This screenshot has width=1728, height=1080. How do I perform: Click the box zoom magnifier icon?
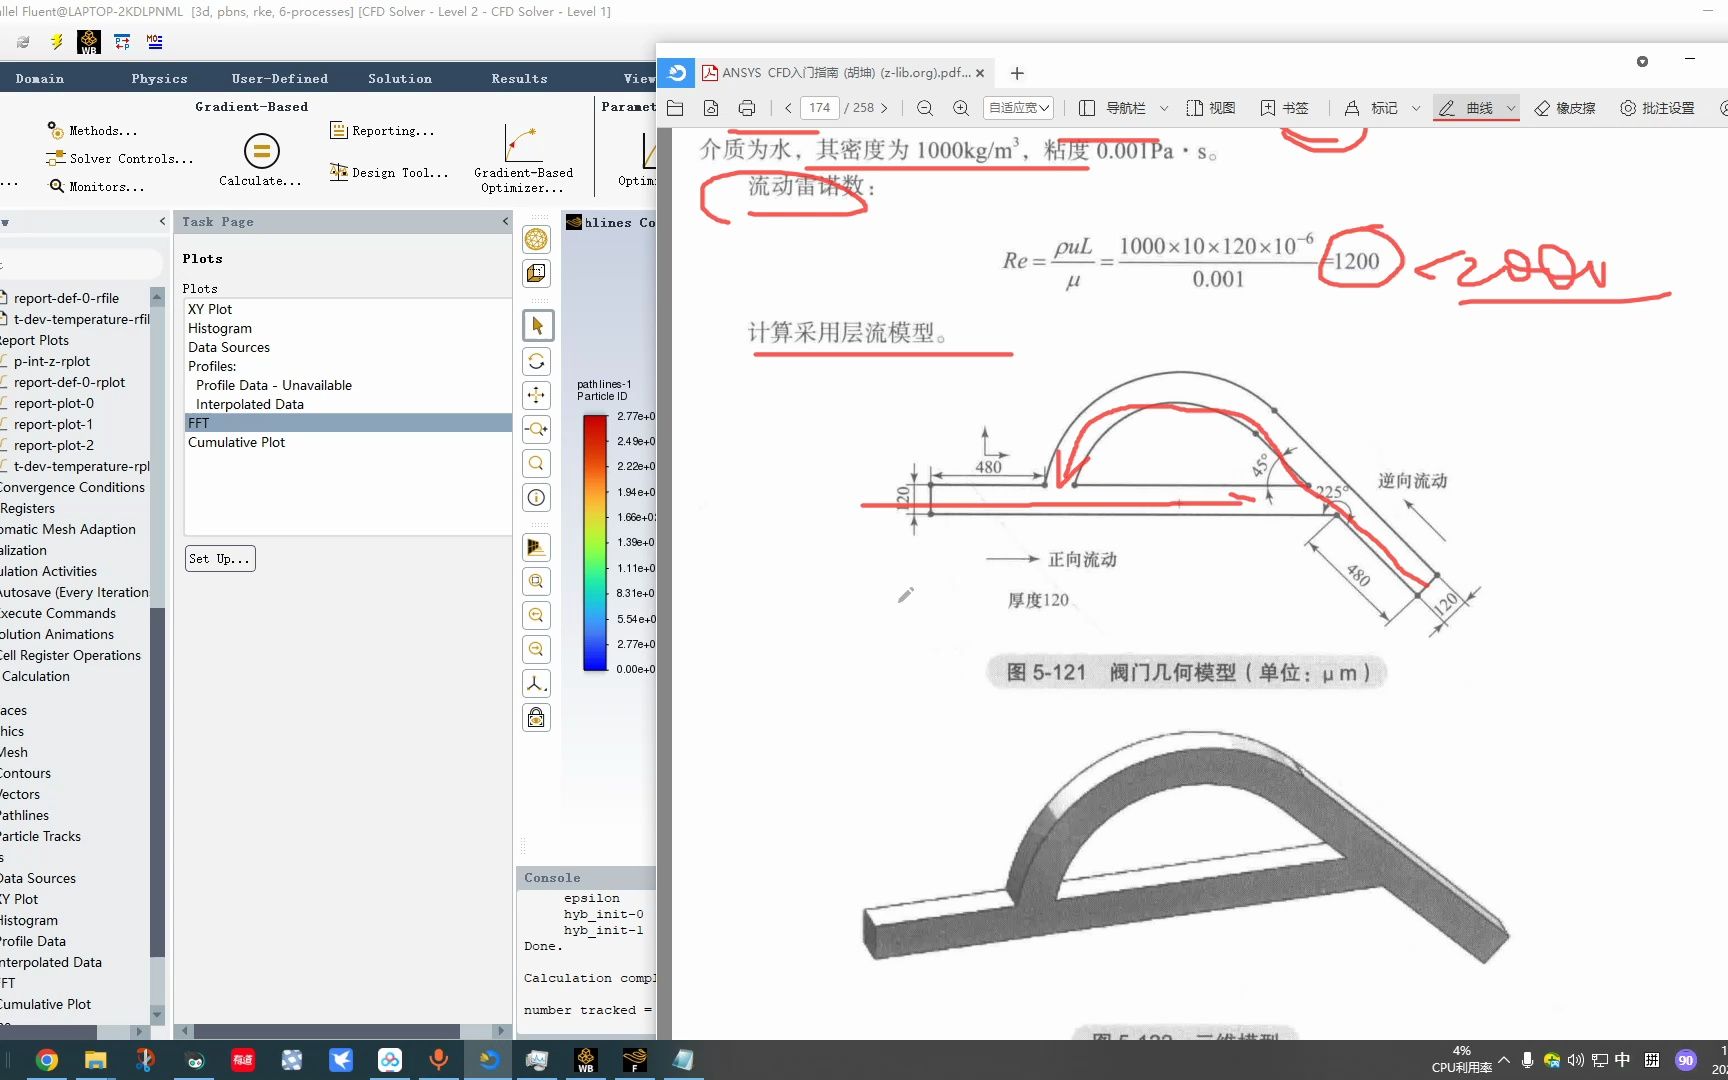click(x=537, y=581)
